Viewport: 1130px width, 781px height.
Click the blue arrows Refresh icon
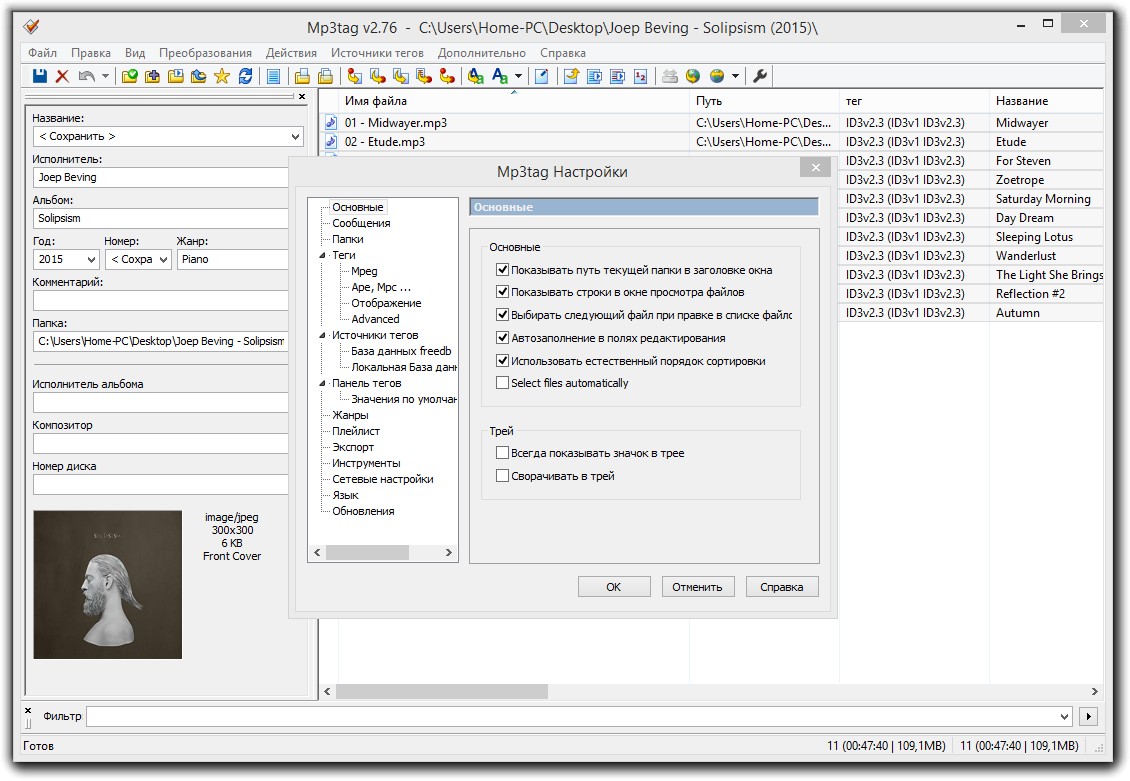245,76
